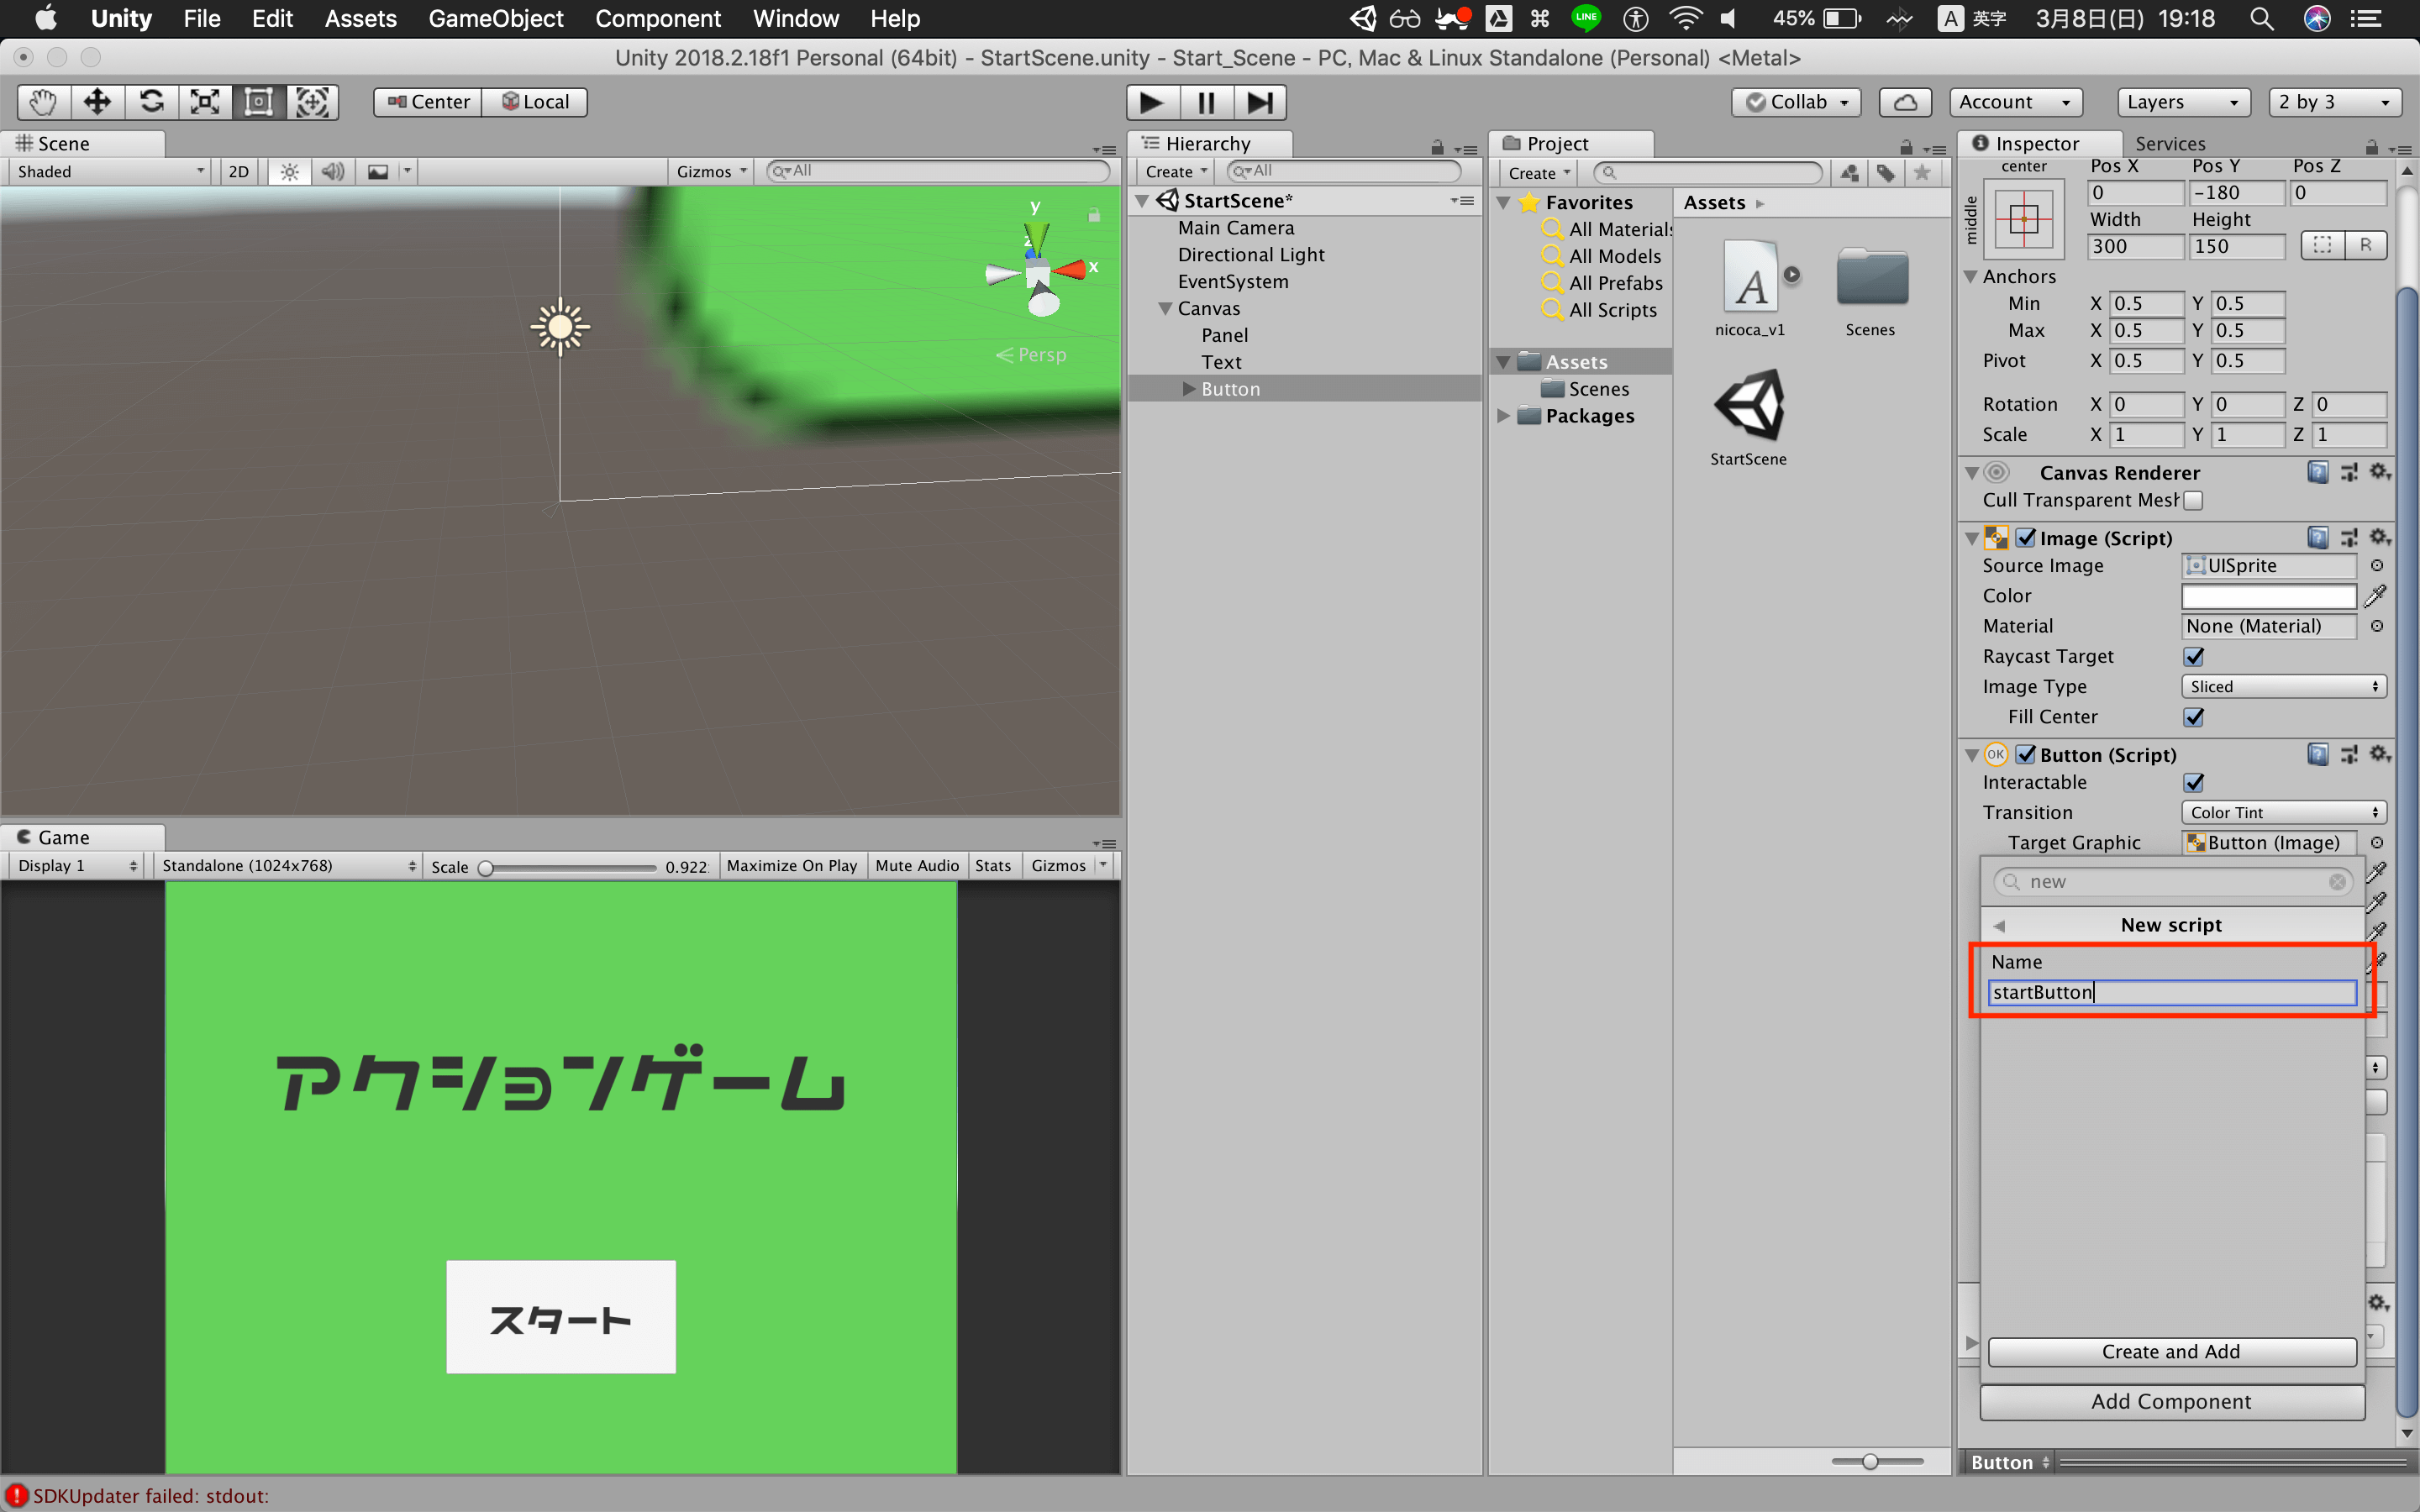Disable the Image script component
This screenshot has height=1512, width=2420.
click(2026, 538)
